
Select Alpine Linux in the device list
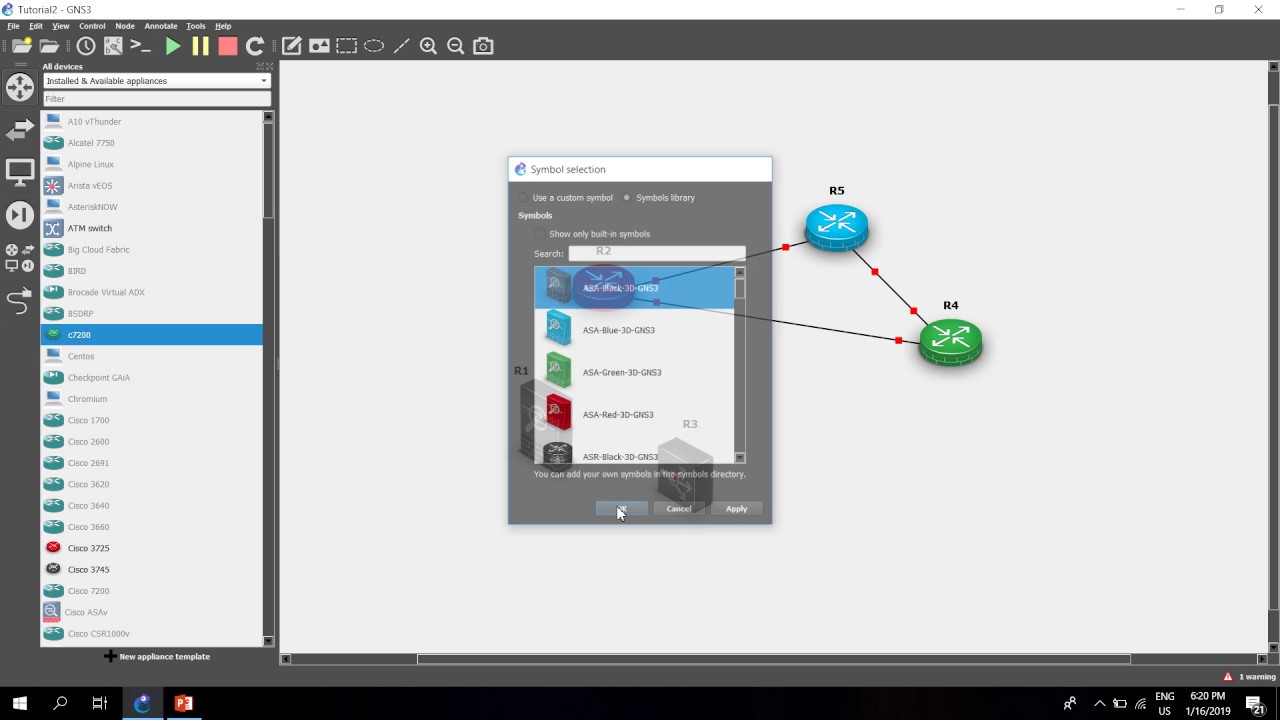pyautogui.click(x=151, y=164)
